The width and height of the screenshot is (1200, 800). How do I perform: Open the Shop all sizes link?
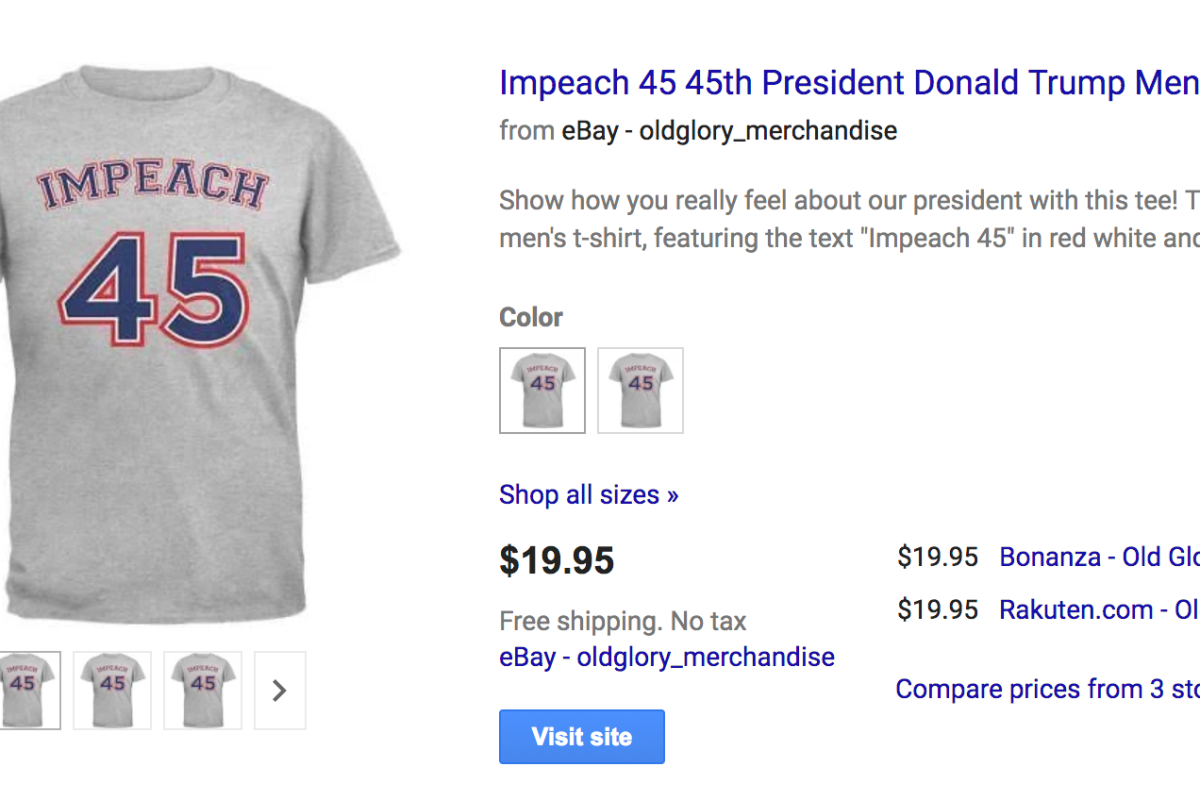[588, 495]
